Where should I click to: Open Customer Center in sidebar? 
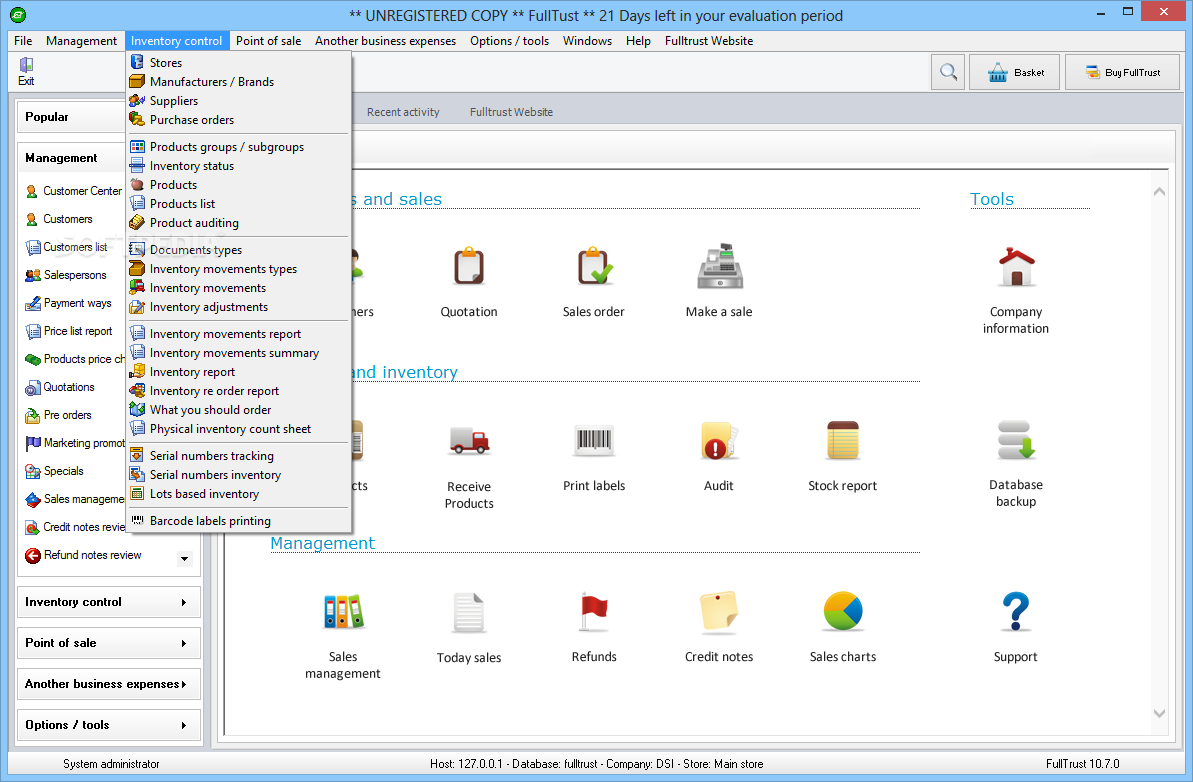click(x=74, y=191)
